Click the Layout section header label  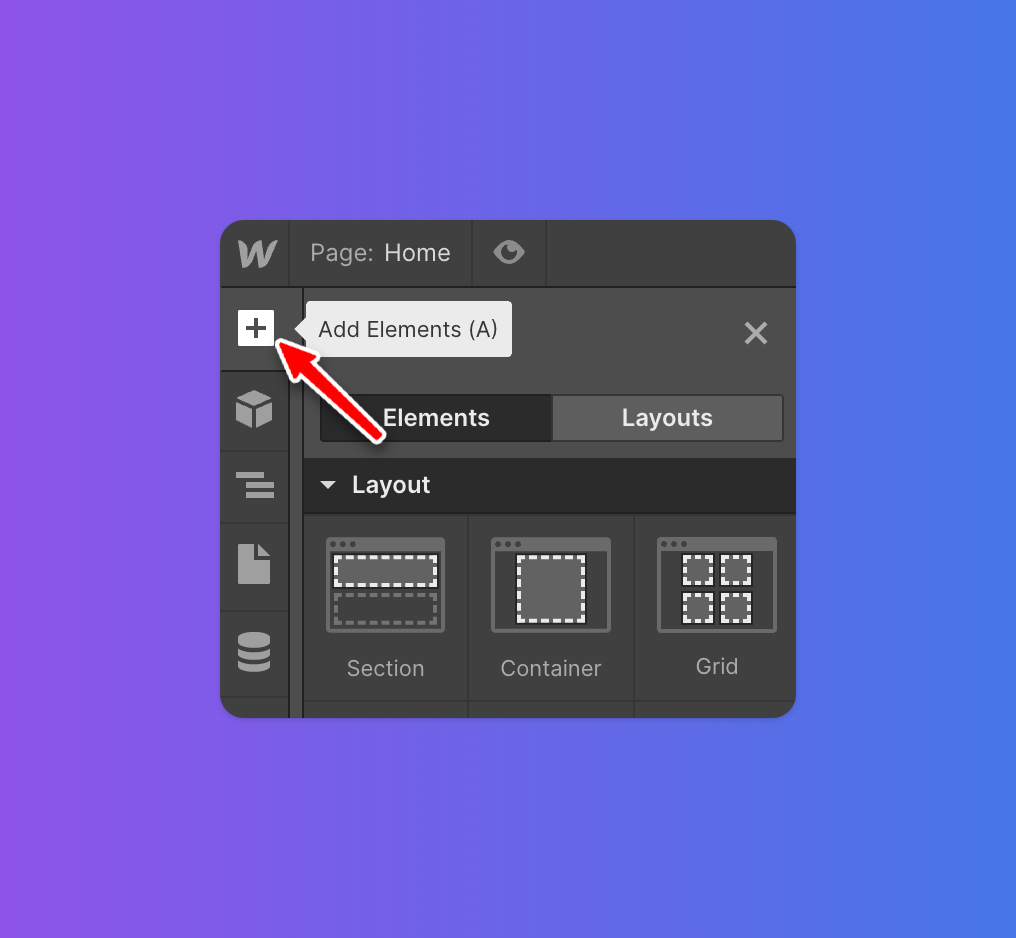[391, 485]
